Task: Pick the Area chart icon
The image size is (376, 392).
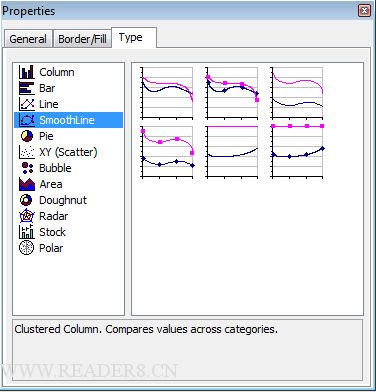Action: pyautogui.click(x=27, y=184)
